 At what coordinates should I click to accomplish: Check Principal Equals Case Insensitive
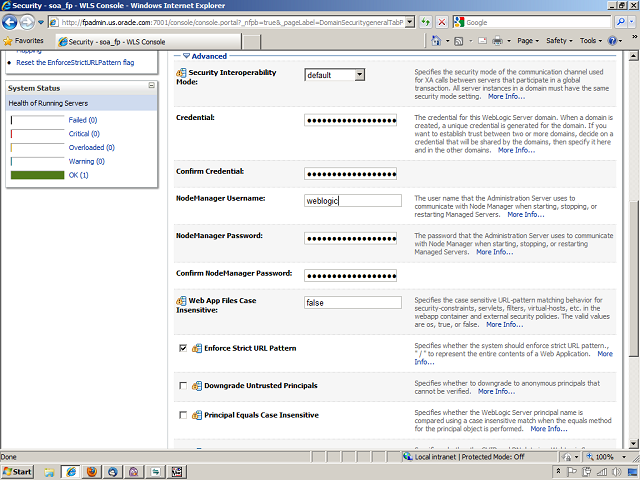[x=182, y=415]
